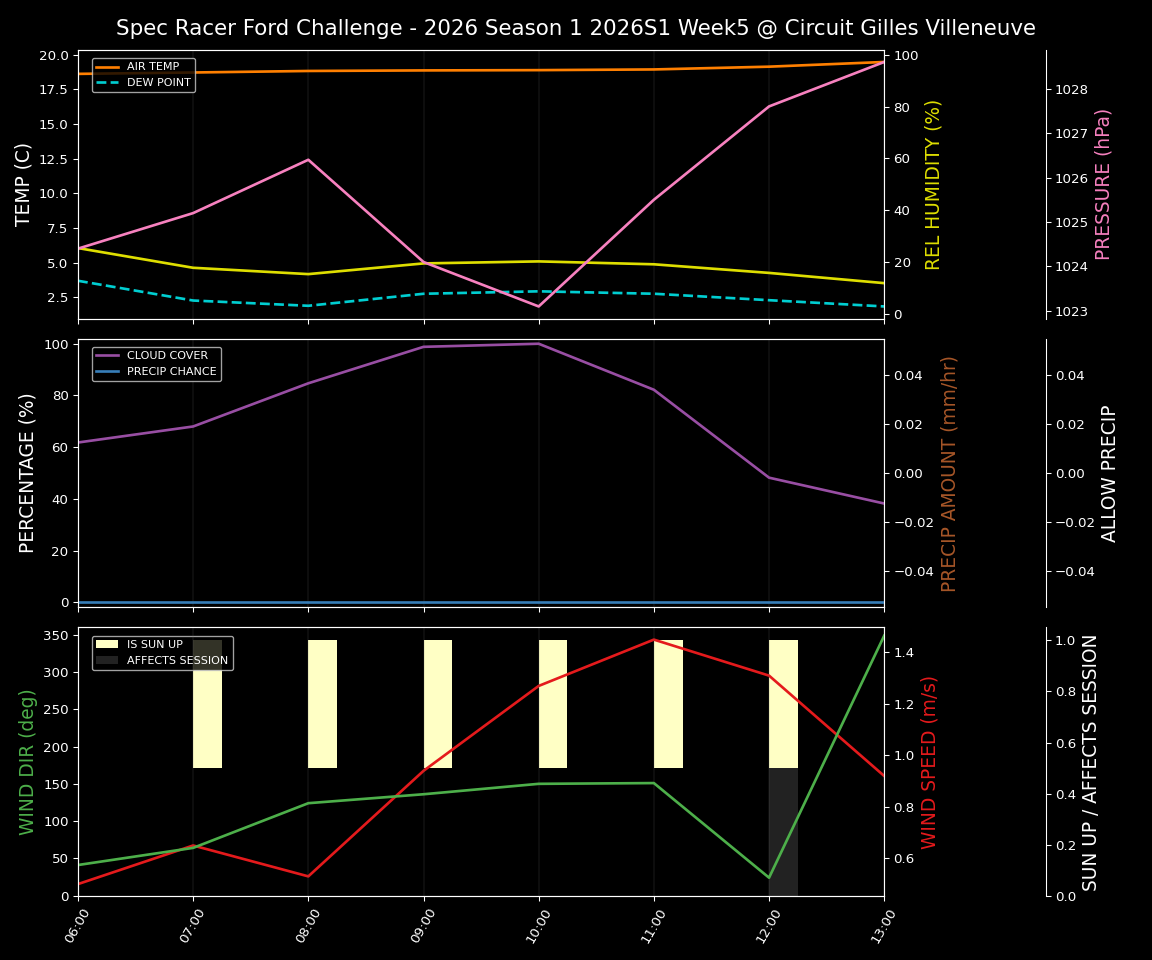Click the AFFECTS SESSION dark legend swatch
The width and height of the screenshot is (1152, 960).
[106, 660]
